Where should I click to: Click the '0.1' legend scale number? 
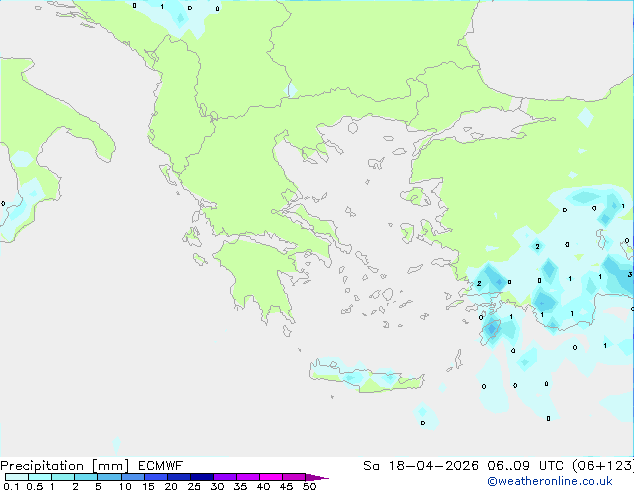click(11, 486)
